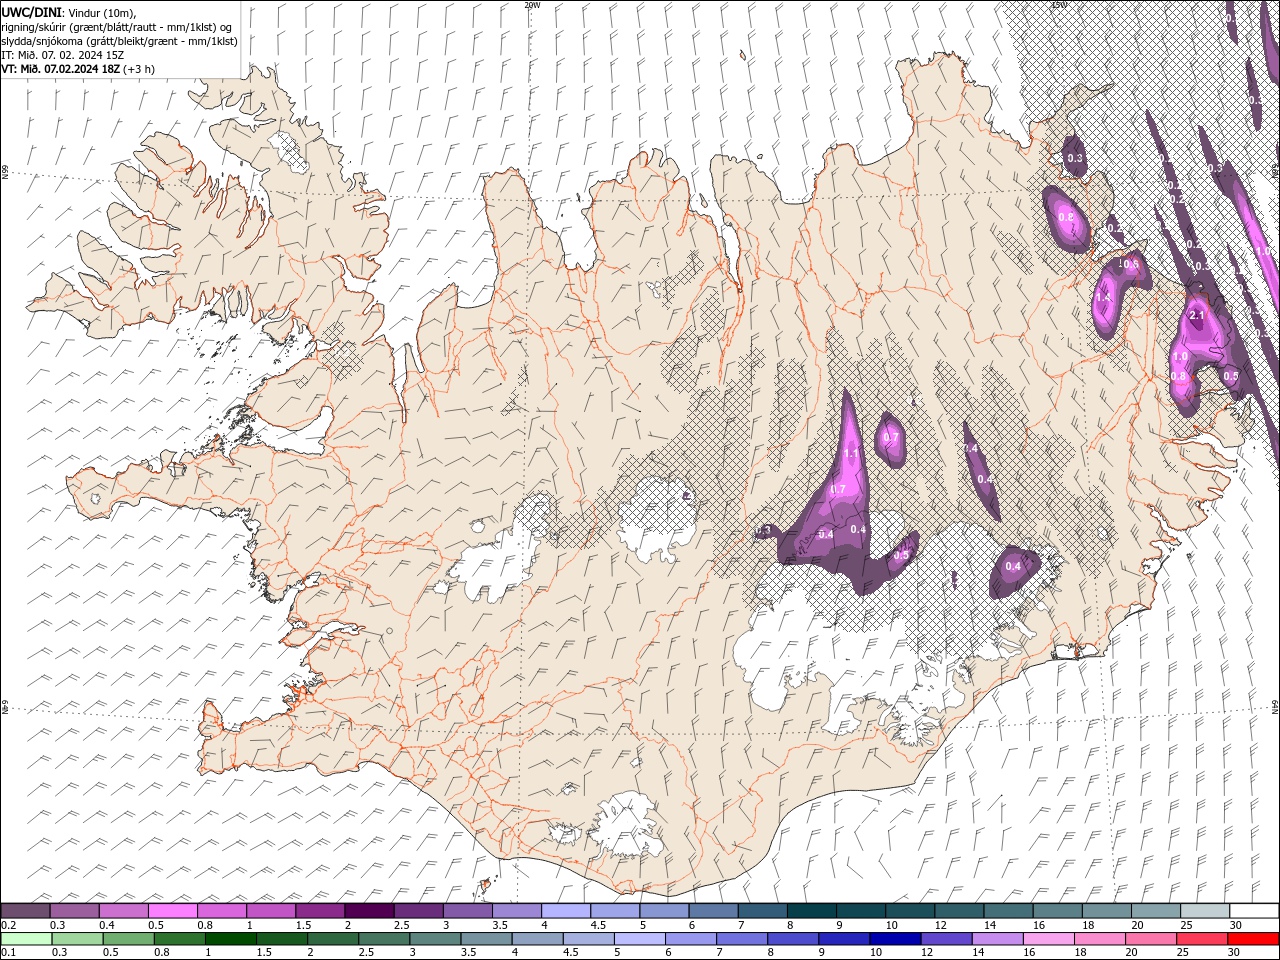This screenshot has width=1280, height=960.
Task: Click the 'rigning/skúrir' legend description line
Action: point(116,27)
